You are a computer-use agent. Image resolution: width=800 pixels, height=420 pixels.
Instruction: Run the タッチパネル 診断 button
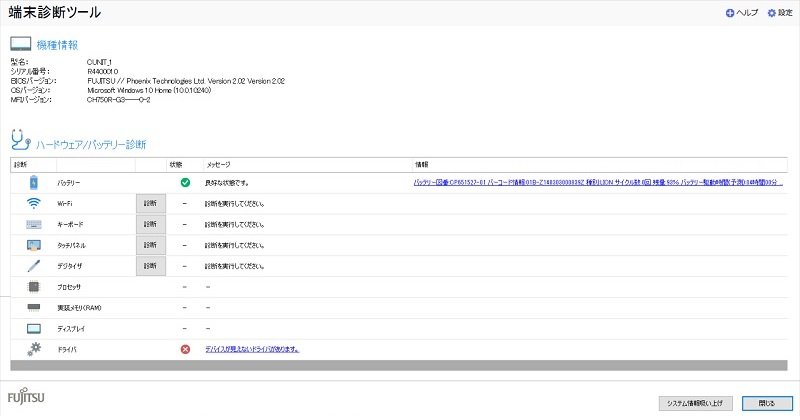pos(151,245)
